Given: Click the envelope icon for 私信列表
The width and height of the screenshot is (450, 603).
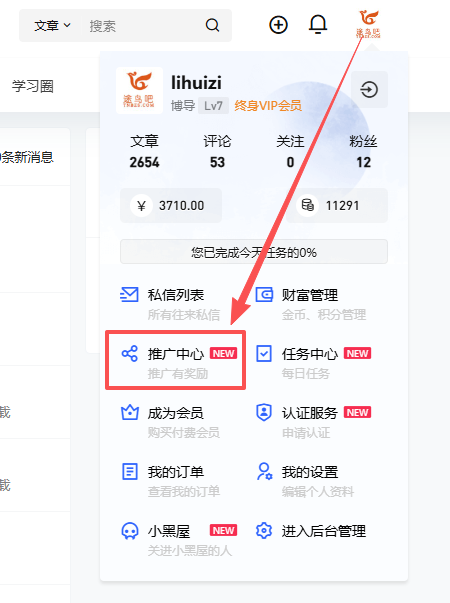Looking at the screenshot, I should click(x=129, y=295).
